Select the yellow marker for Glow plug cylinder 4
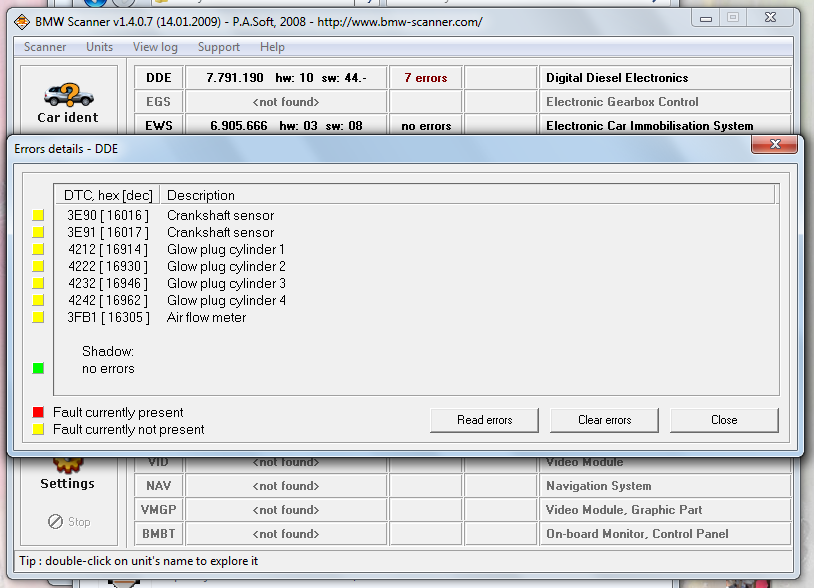The height and width of the screenshot is (588, 814). coord(38,300)
